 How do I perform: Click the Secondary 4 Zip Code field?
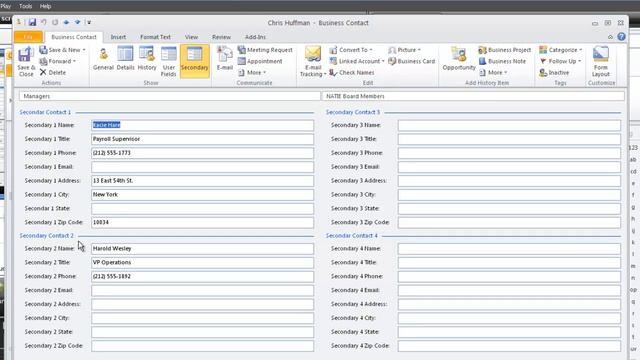[x=509, y=346]
